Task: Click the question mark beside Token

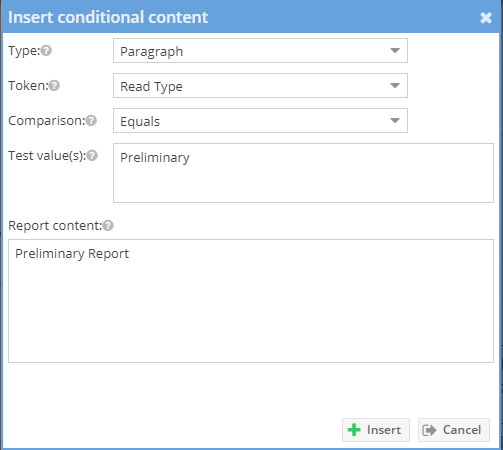Action: pyautogui.click(x=54, y=86)
